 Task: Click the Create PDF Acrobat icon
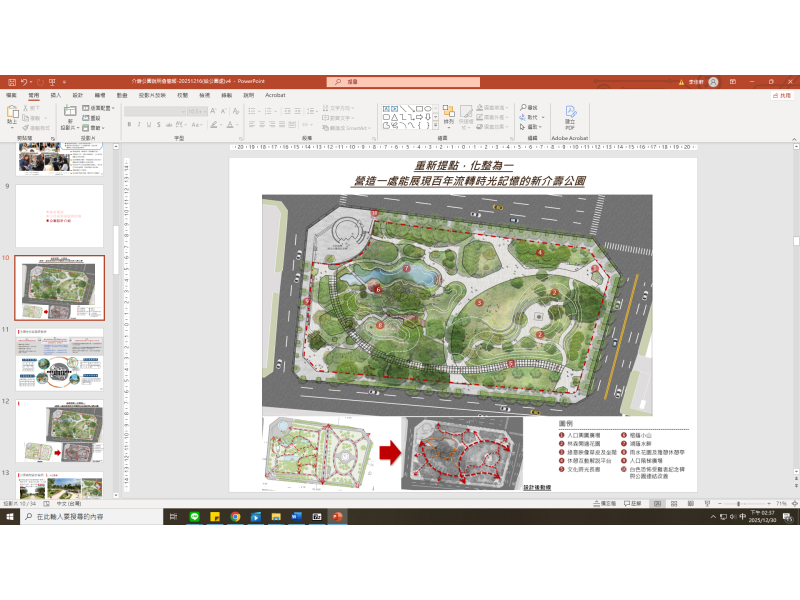570,115
